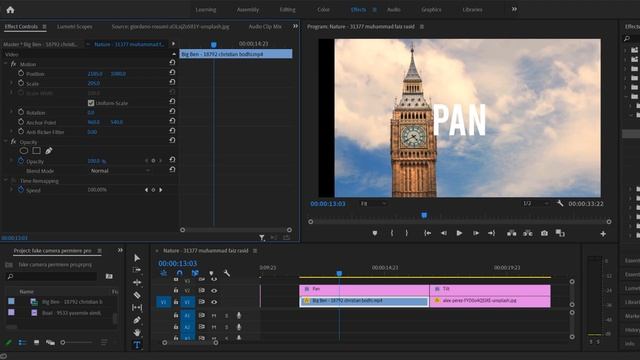This screenshot has width=640, height=360.
Task: Click the Extract button
Action: coord(528,233)
